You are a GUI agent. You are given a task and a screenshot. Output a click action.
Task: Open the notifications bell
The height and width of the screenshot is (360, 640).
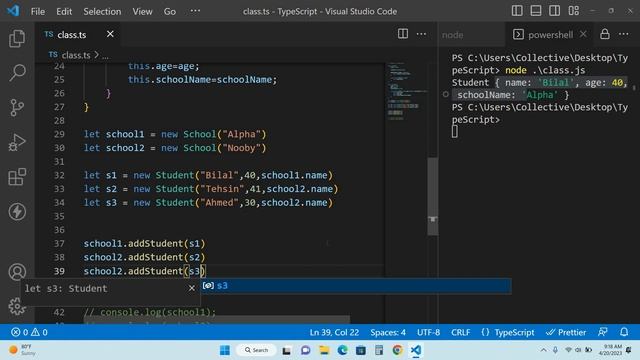pyautogui.click(x=624, y=332)
